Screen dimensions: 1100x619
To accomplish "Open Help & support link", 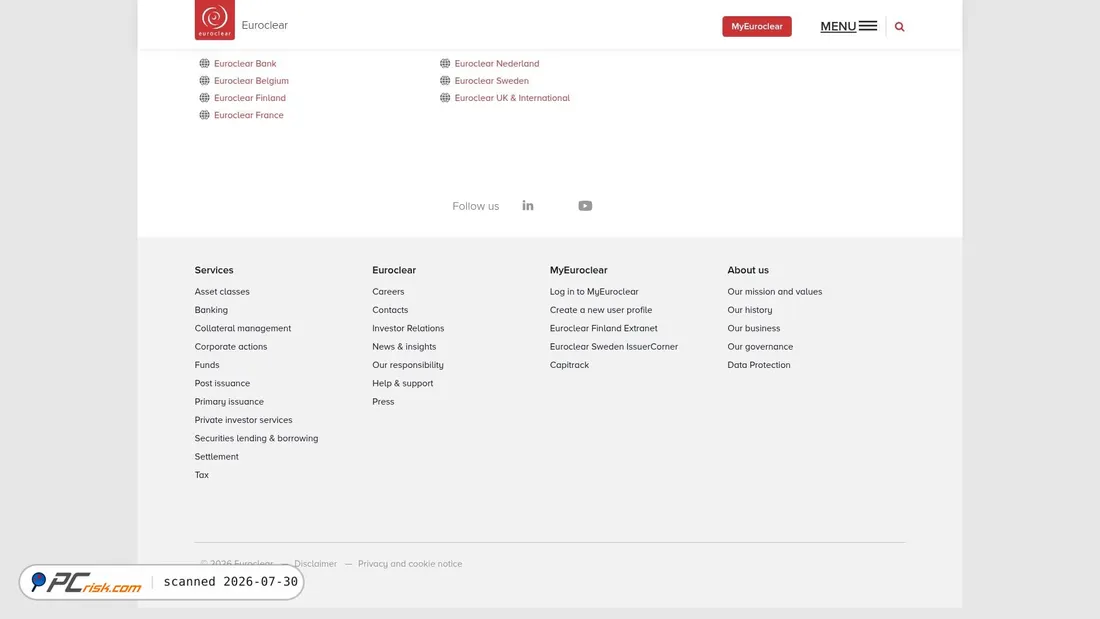I will point(403,383).
